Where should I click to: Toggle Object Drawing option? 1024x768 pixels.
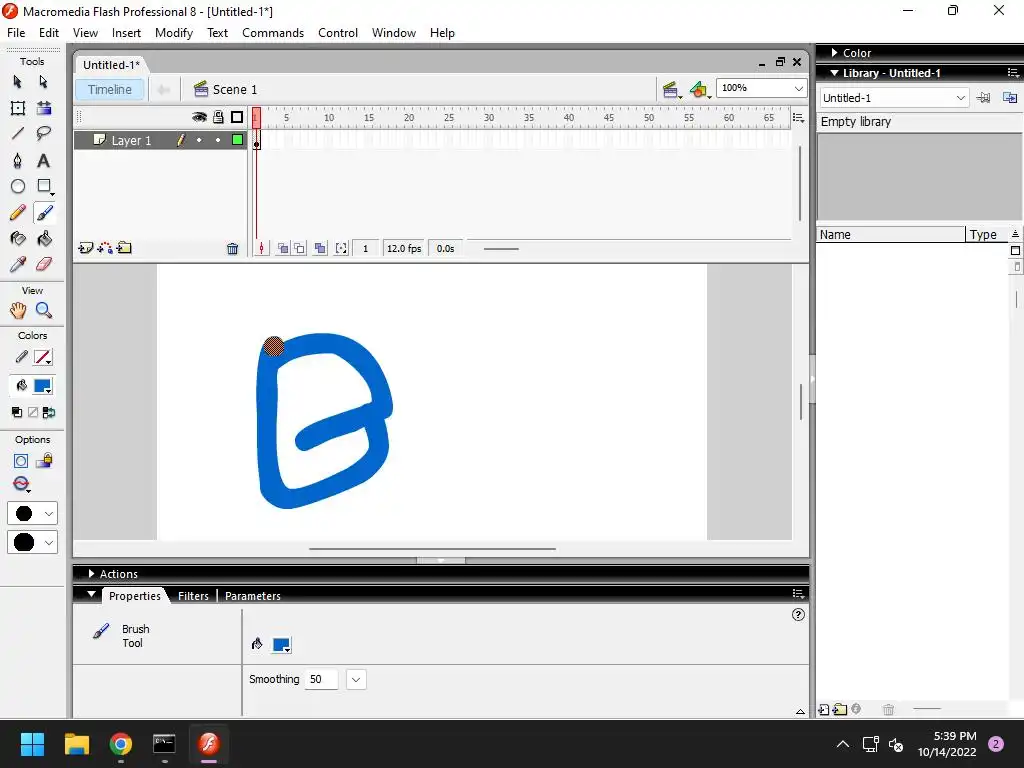pos(21,461)
